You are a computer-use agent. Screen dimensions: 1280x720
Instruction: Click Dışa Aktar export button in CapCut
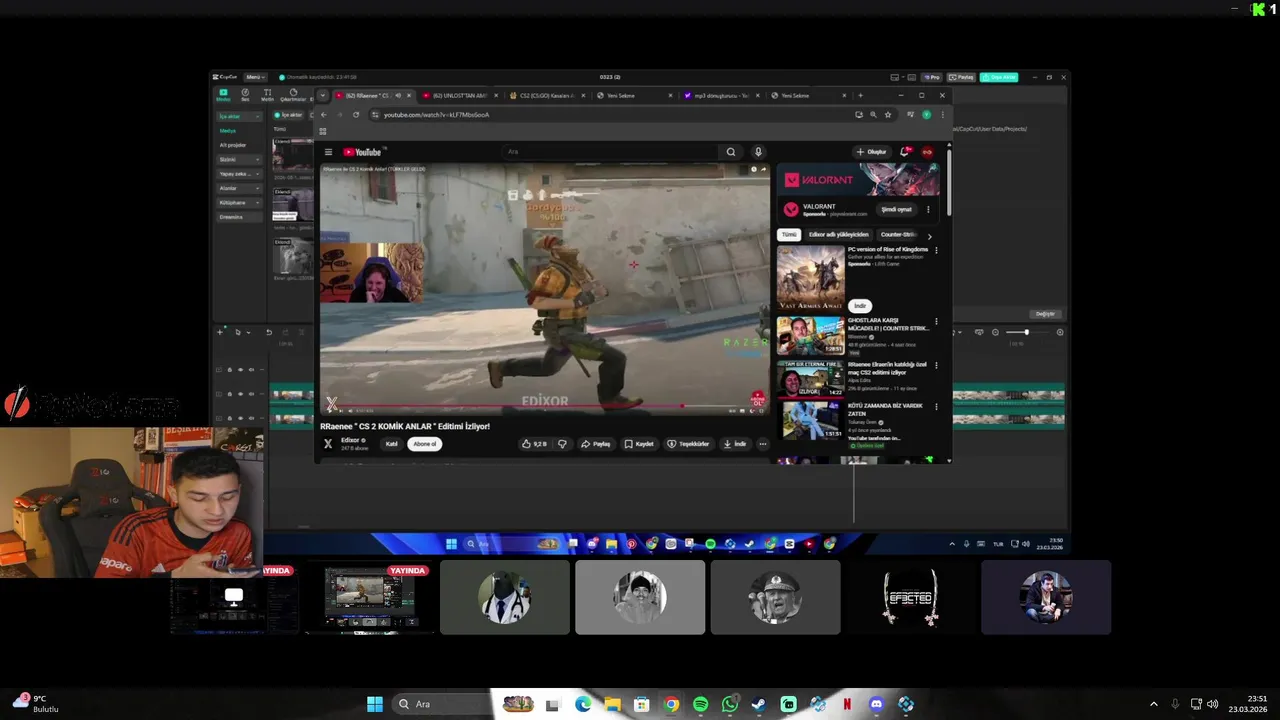point(999,77)
